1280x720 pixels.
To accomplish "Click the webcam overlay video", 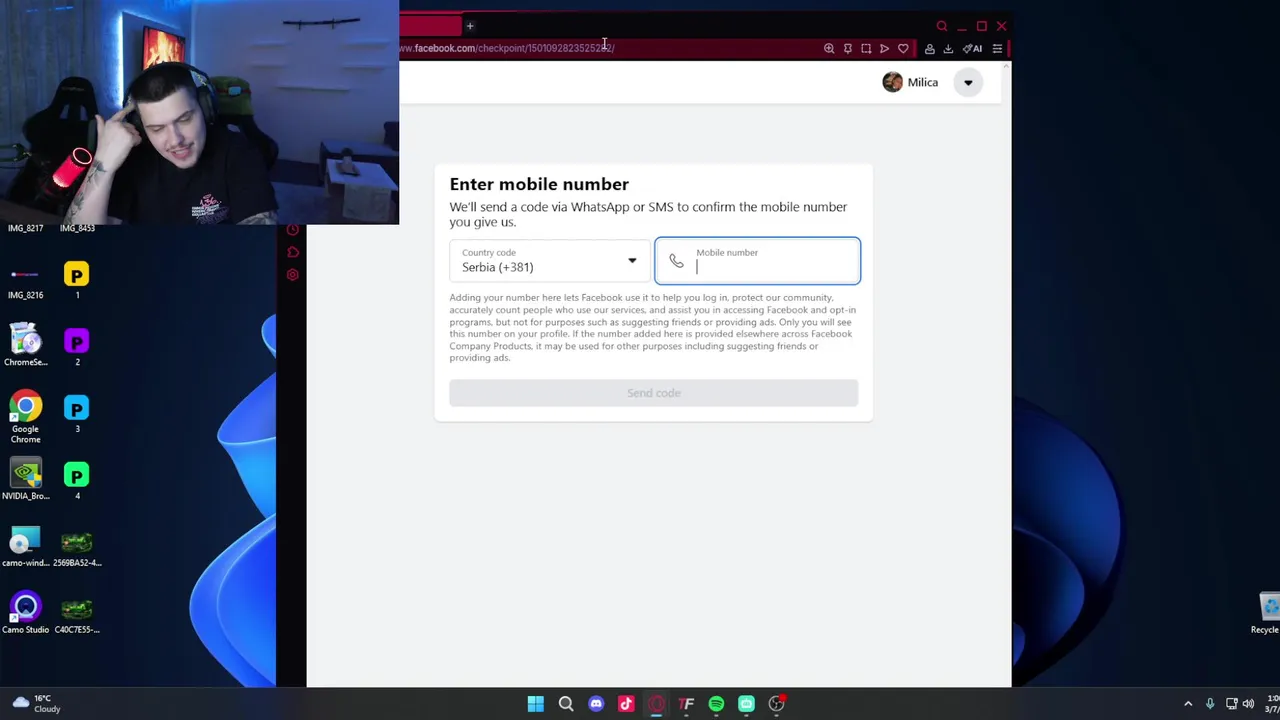I will (200, 112).
